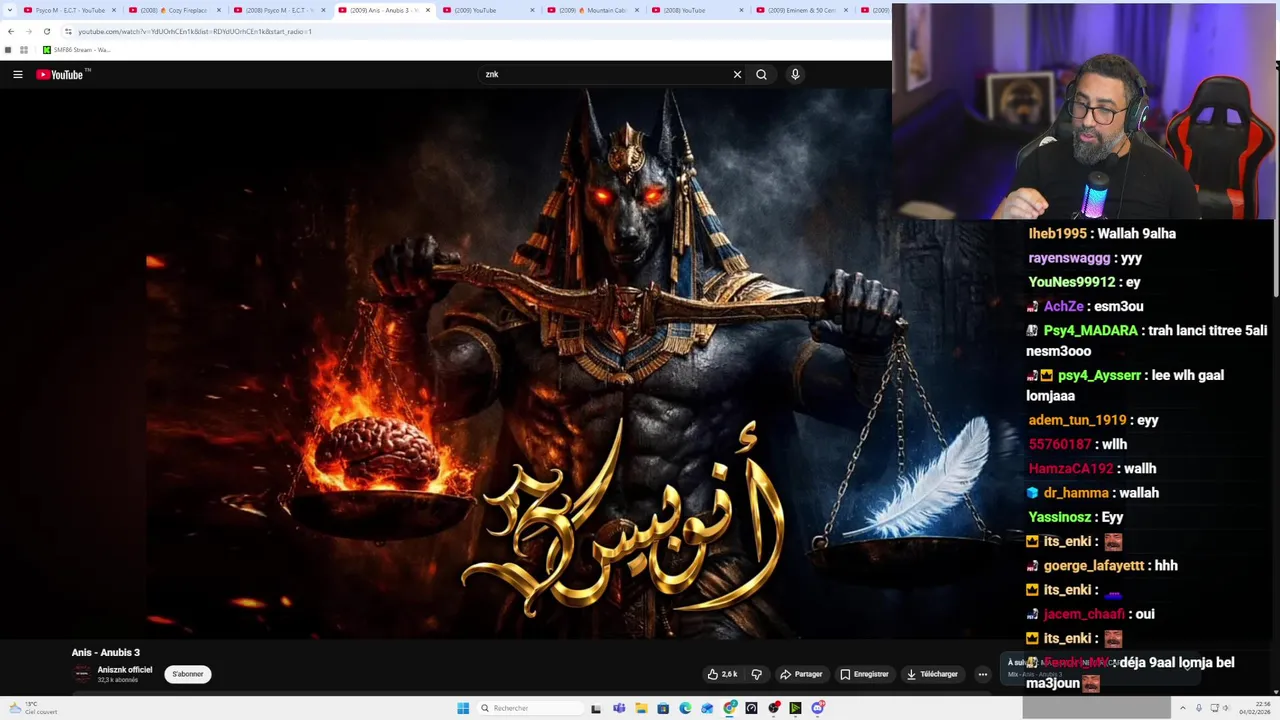Screen dimensions: 1280x720
Task: Download video via Télécharger button
Action: click(932, 674)
